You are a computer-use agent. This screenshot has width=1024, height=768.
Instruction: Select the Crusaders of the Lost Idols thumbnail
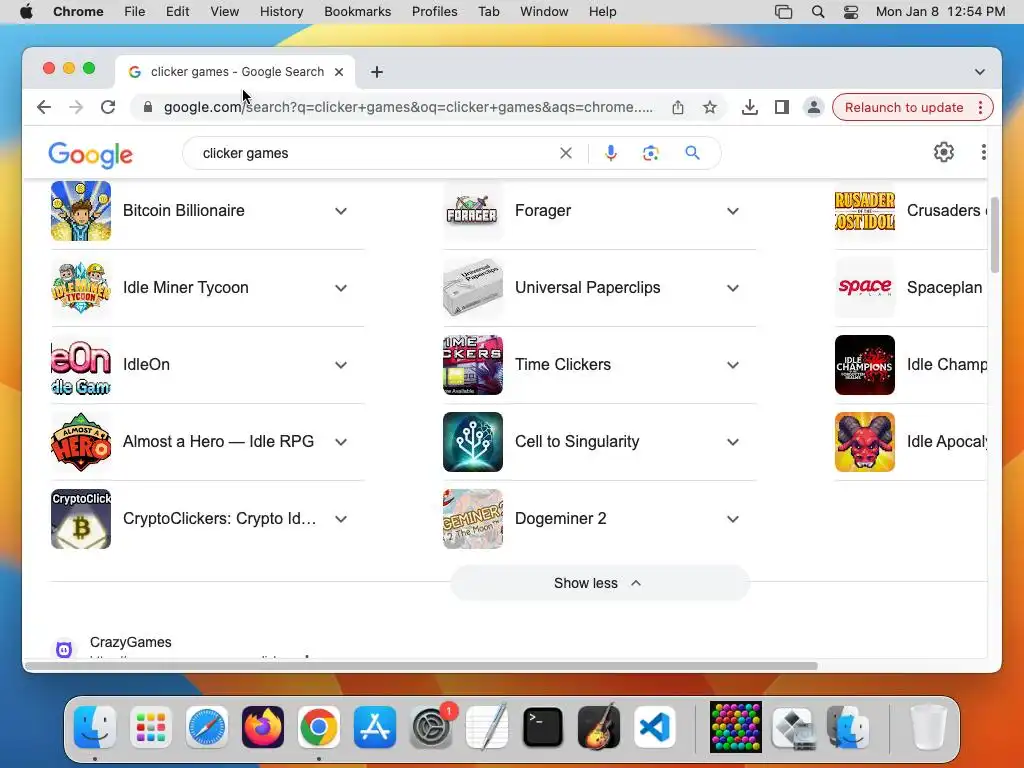coord(865,211)
